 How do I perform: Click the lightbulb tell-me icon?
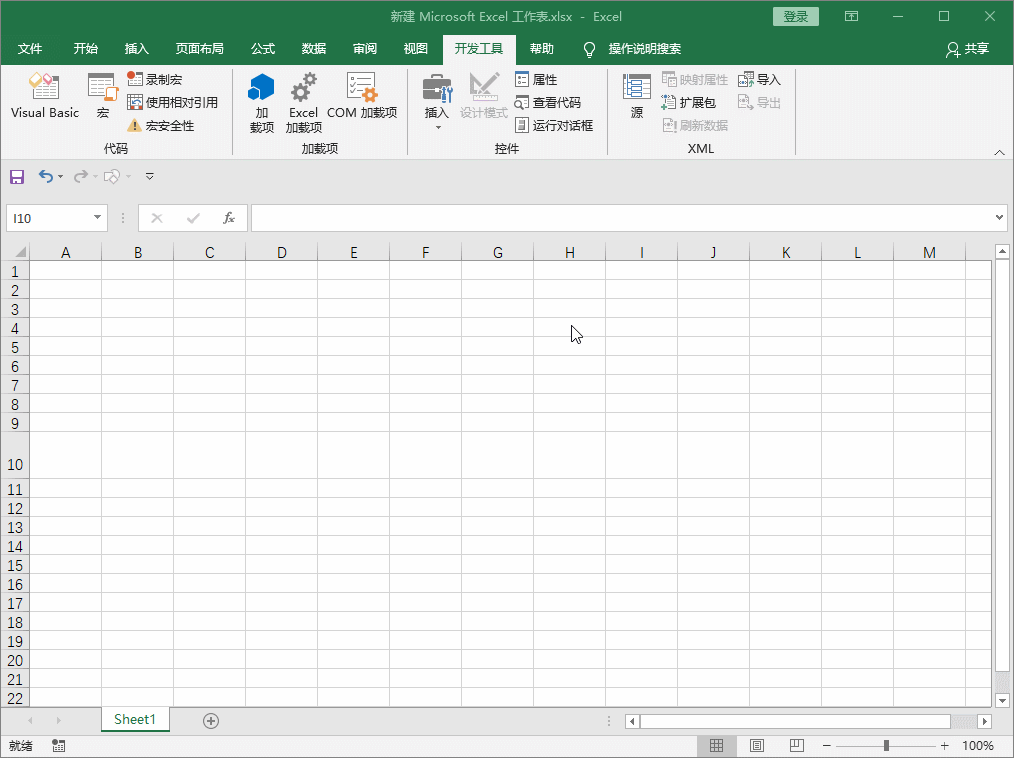tap(589, 49)
